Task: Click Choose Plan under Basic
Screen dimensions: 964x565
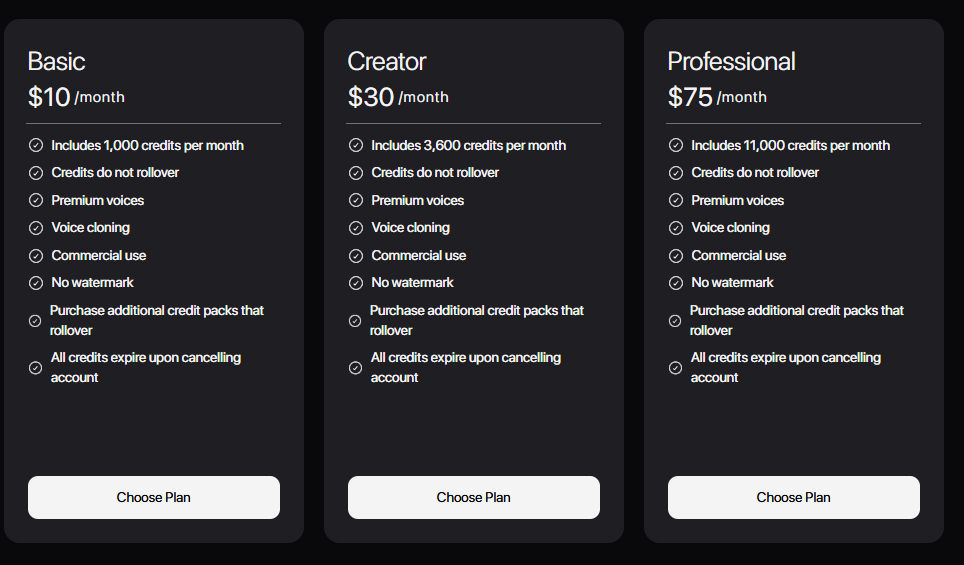Action: click(x=153, y=497)
